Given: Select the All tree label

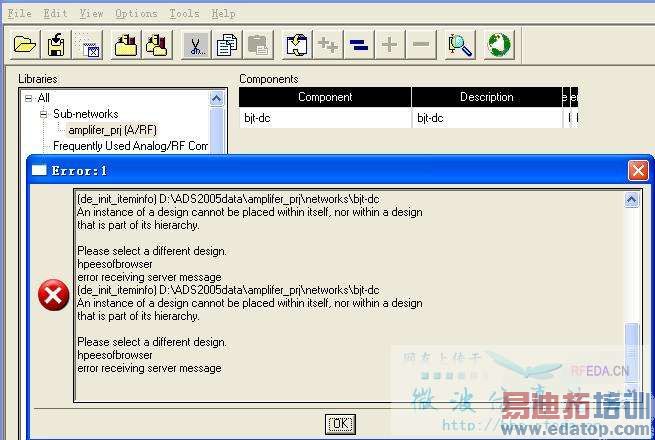Looking at the screenshot, I should coord(43,98).
